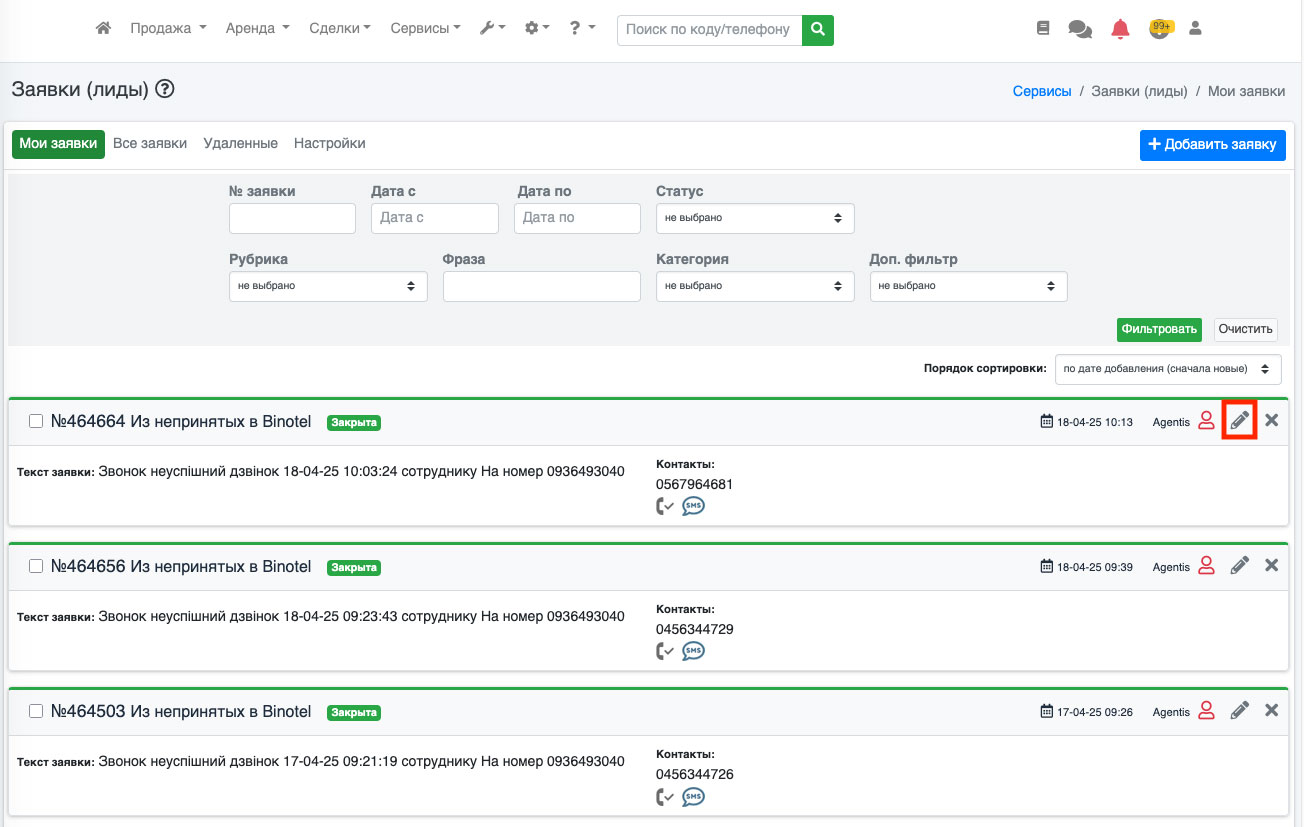Select checkbox of request №464656

36,567
